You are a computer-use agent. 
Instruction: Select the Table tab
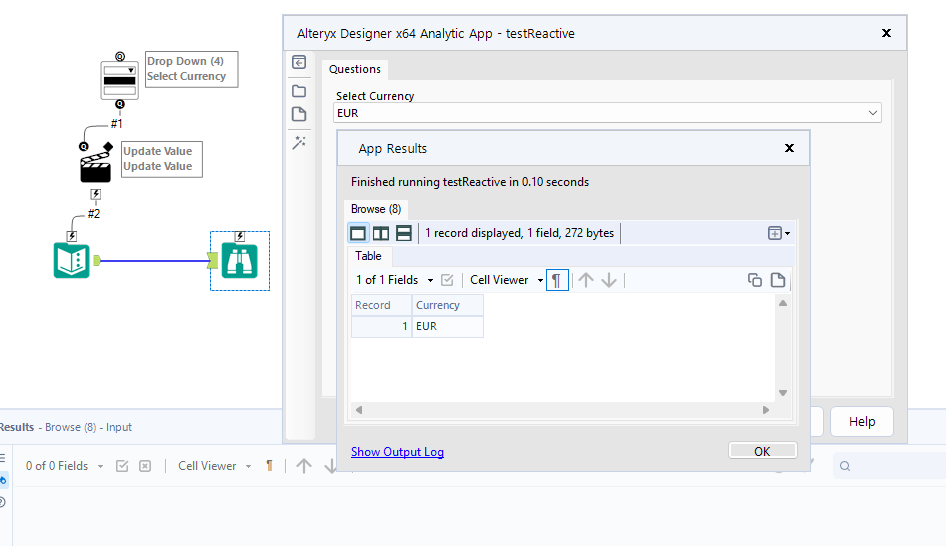pyautogui.click(x=368, y=256)
